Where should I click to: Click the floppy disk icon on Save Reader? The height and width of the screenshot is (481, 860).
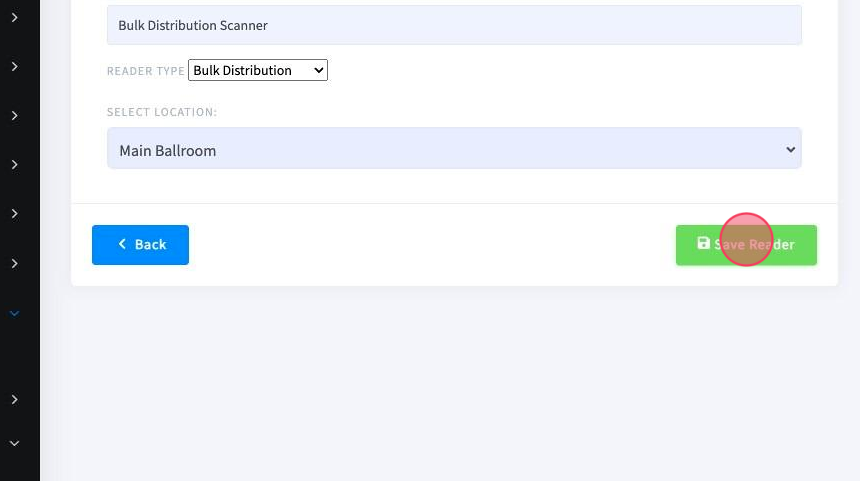coord(703,243)
